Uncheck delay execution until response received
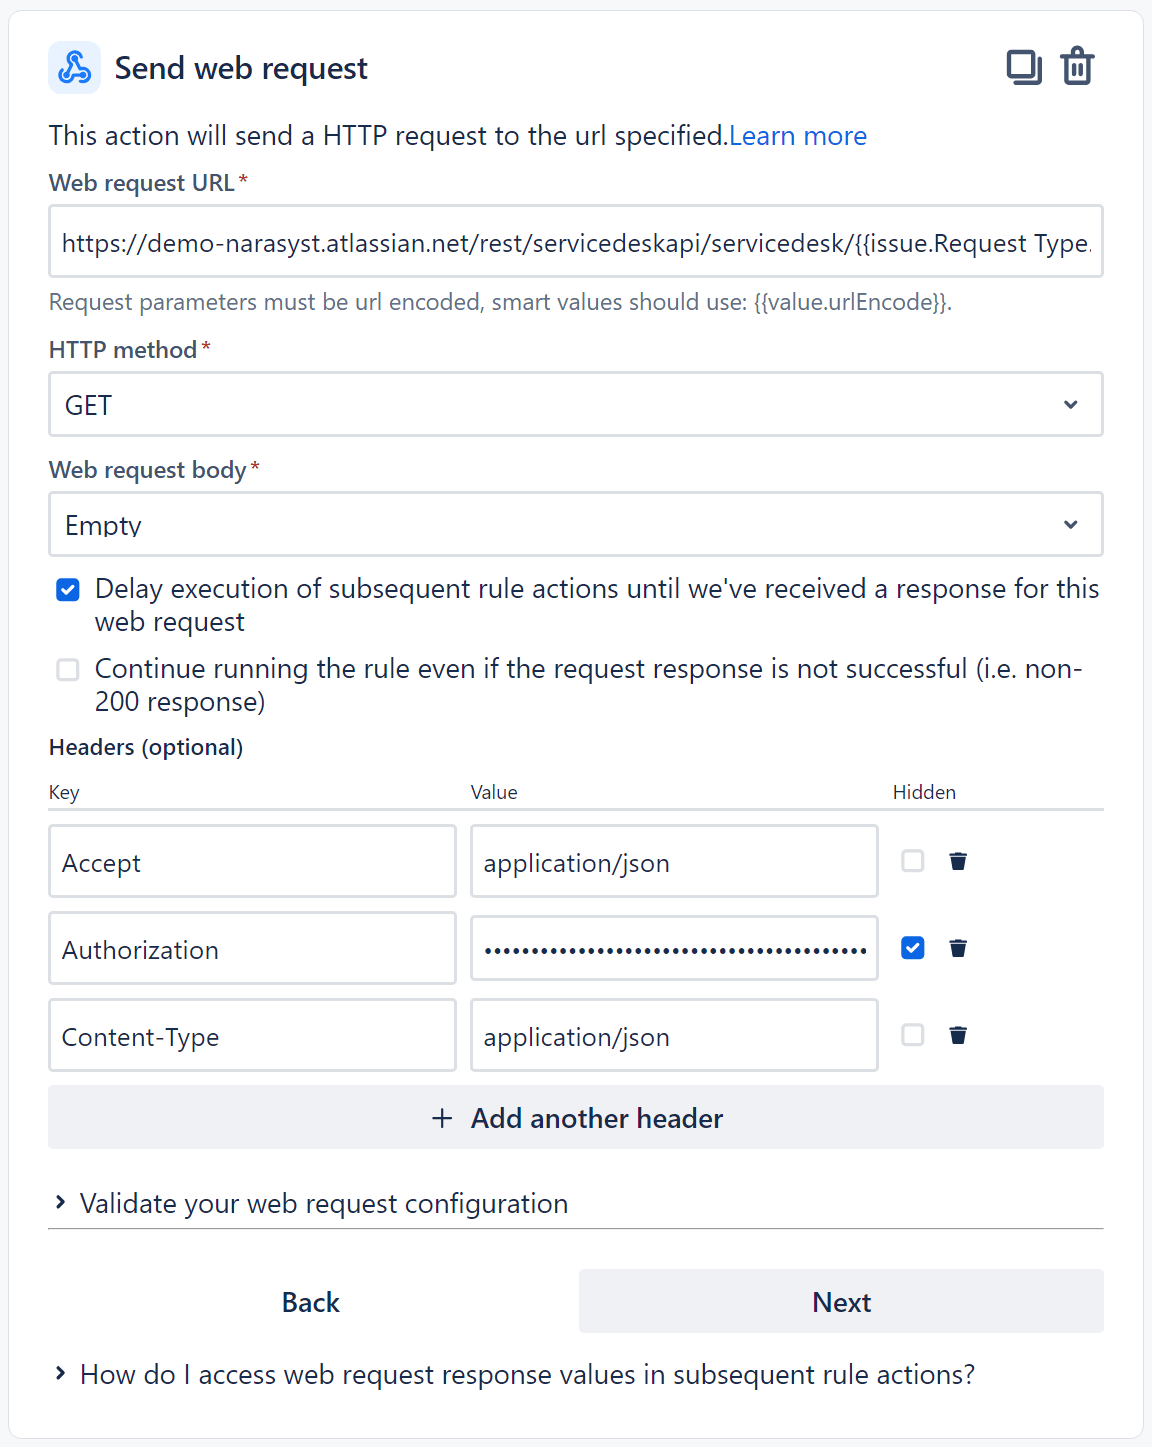 pyautogui.click(x=67, y=590)
